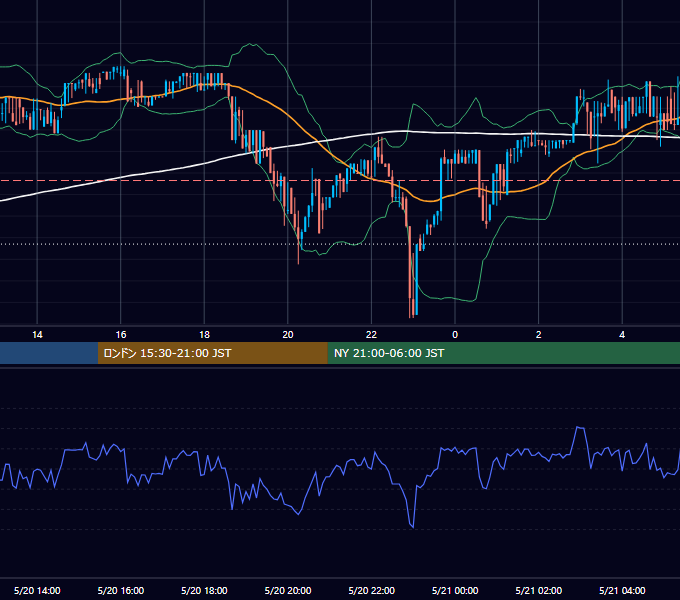Click the hour label 14 on price chart axis
Image resolution: width=680 pixels, height=600 pixels.
coord(37,334)
